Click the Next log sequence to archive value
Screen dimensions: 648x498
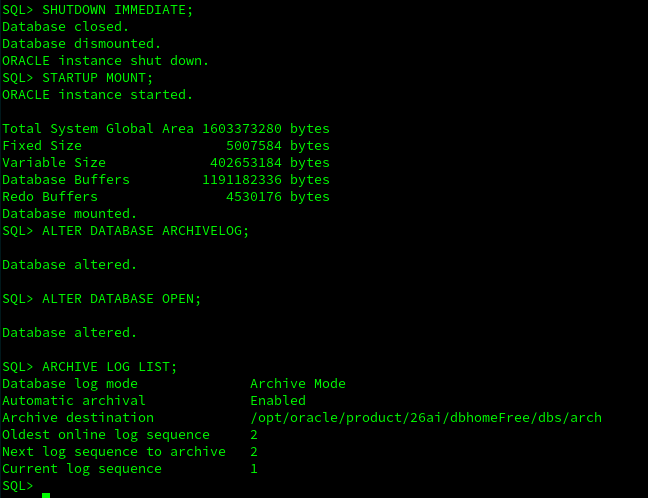254,452
